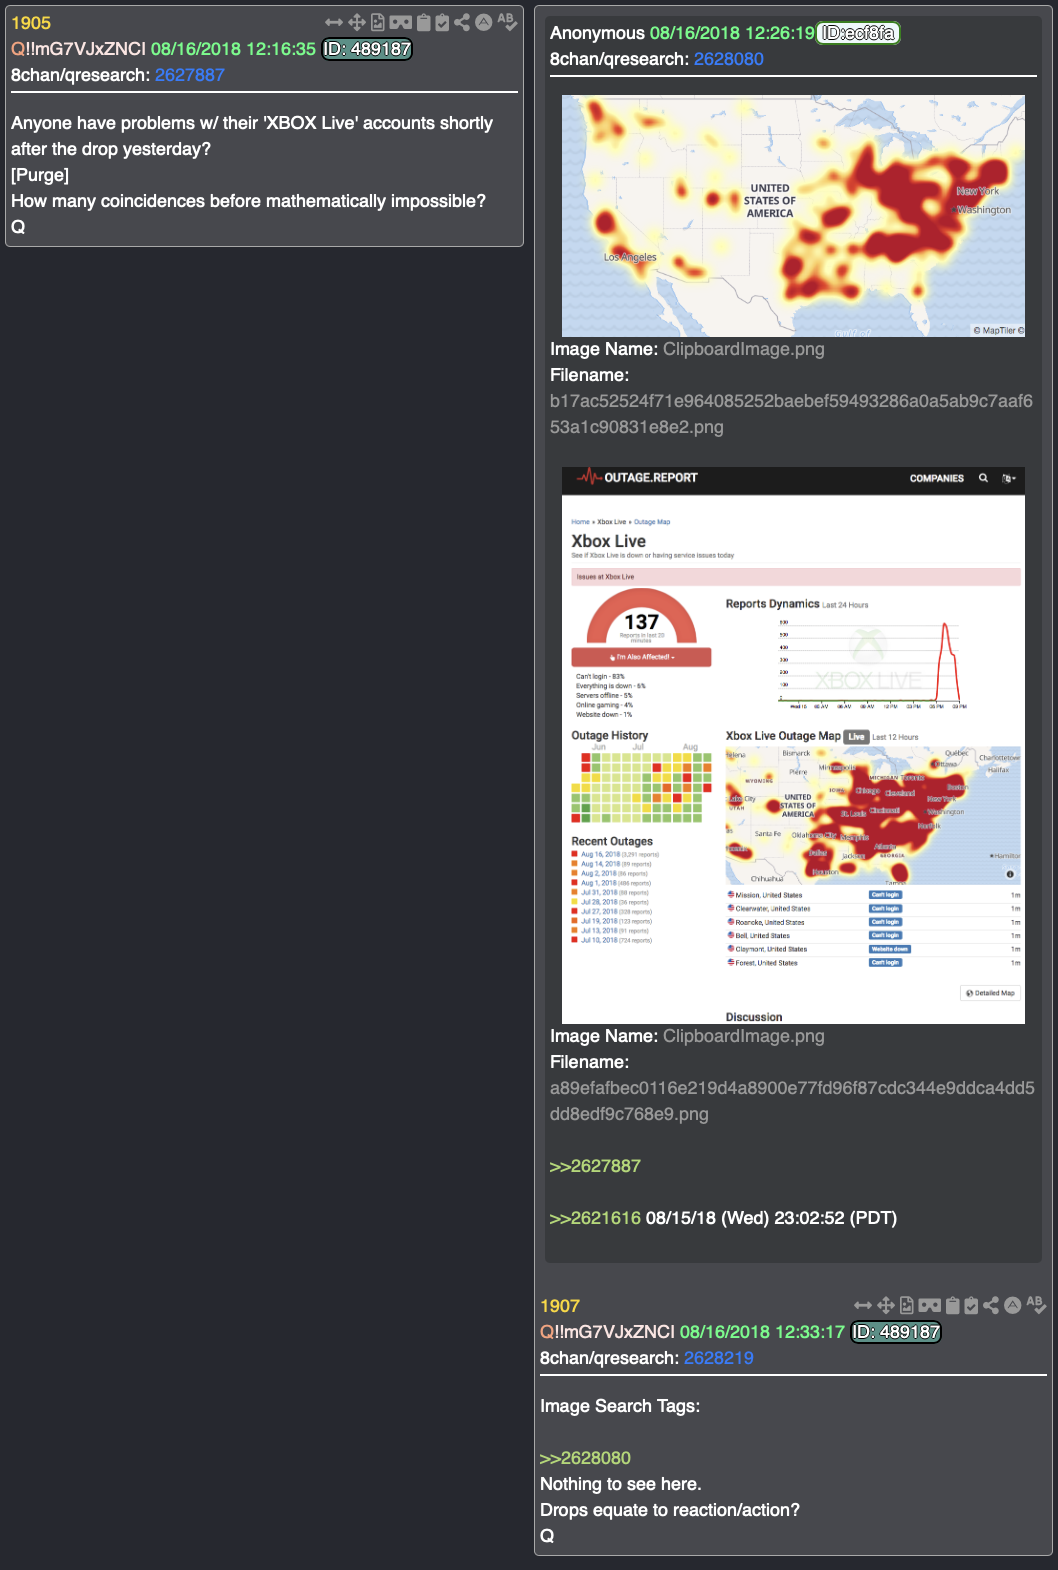Viewport: 1058px width, 1570px height.
Task: Click AB spellcheck icon on post 1907
Action: 1036,1305
